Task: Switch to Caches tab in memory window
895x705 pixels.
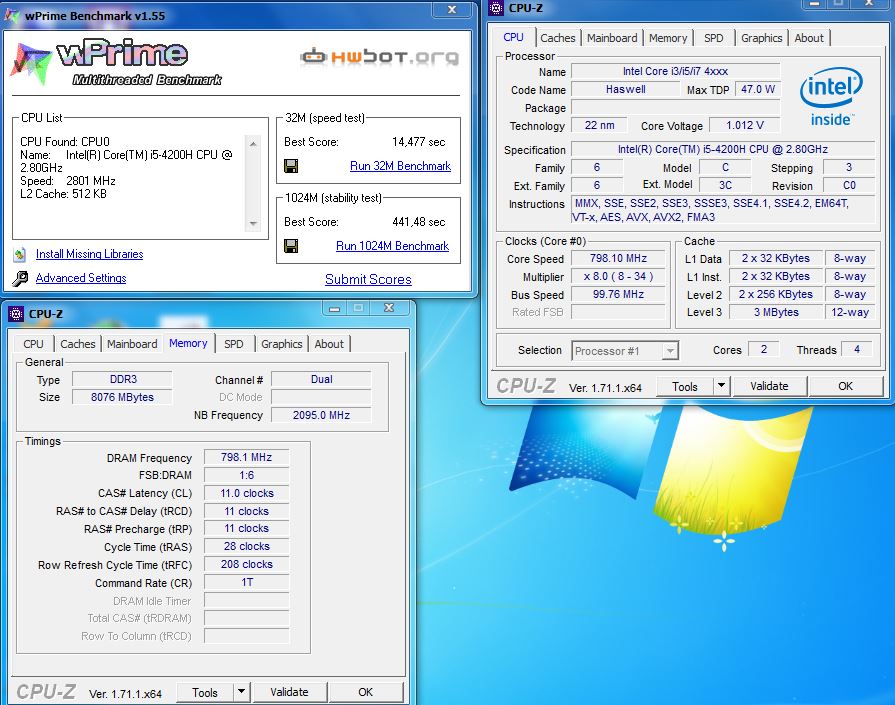Action: point(78,344)
